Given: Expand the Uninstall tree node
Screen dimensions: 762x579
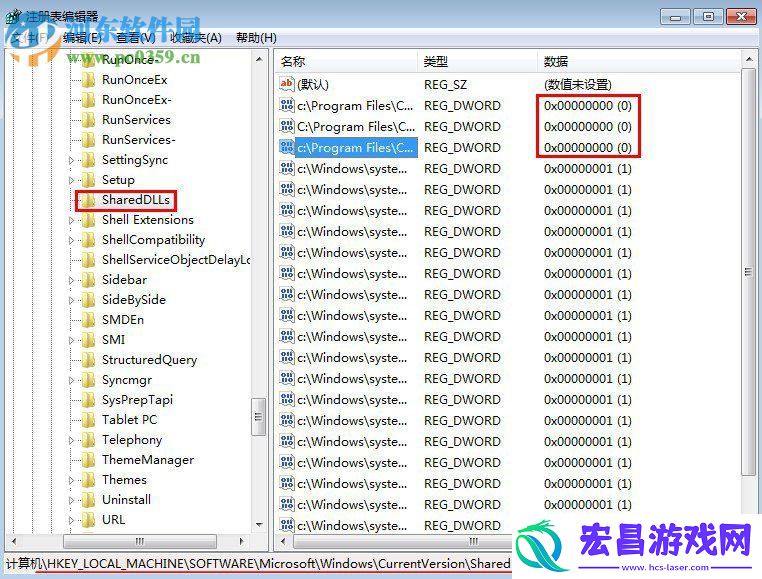Looking at the screenshot, I should [x=71, y=500].
